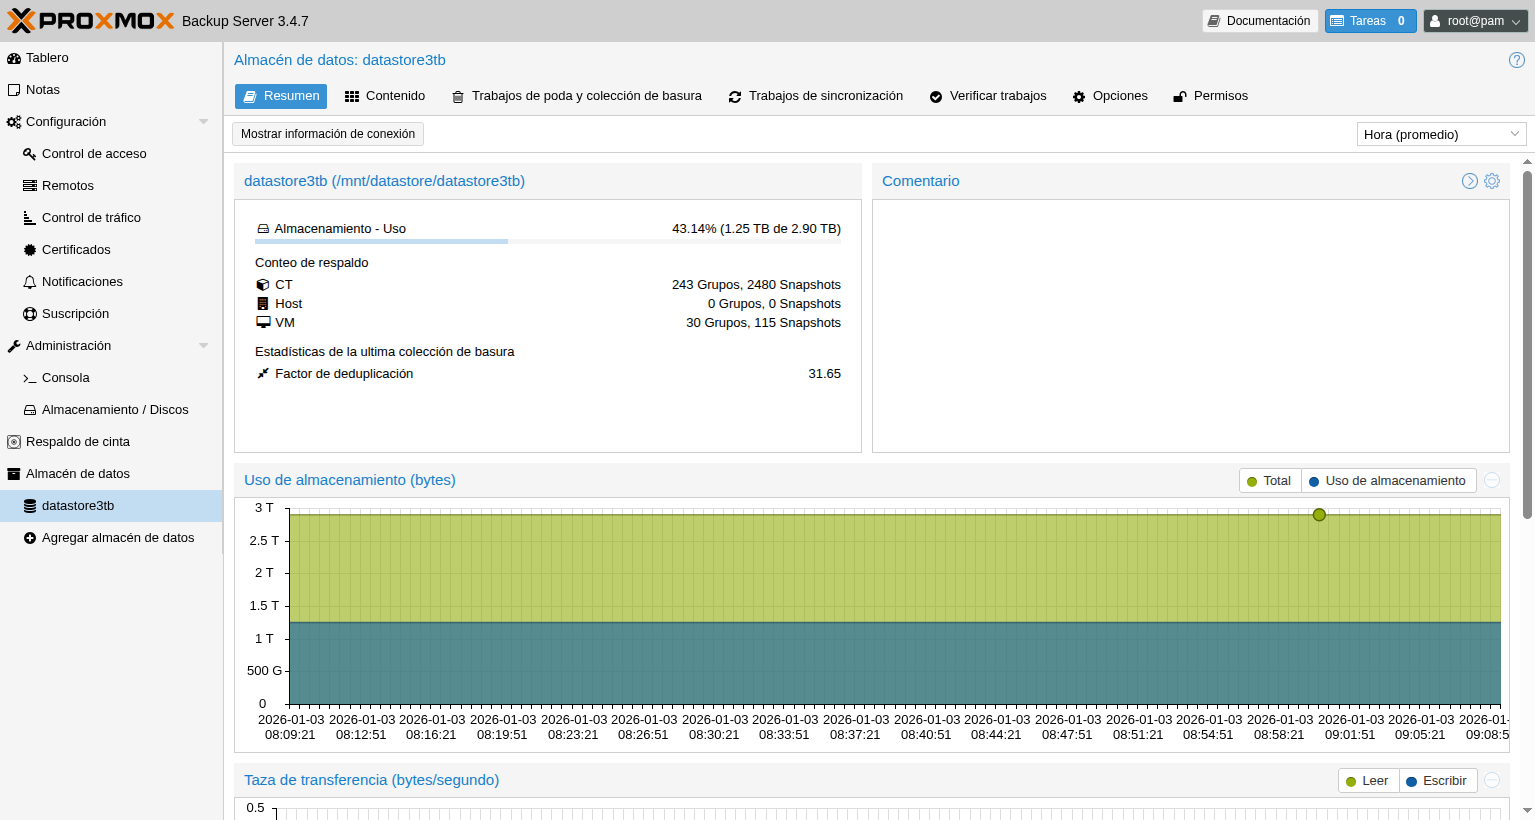Viewport: 1535px width, 820px height.
Task: Collapse Comentario panel with arrow icon
Action: click(x=1469, y=181)
